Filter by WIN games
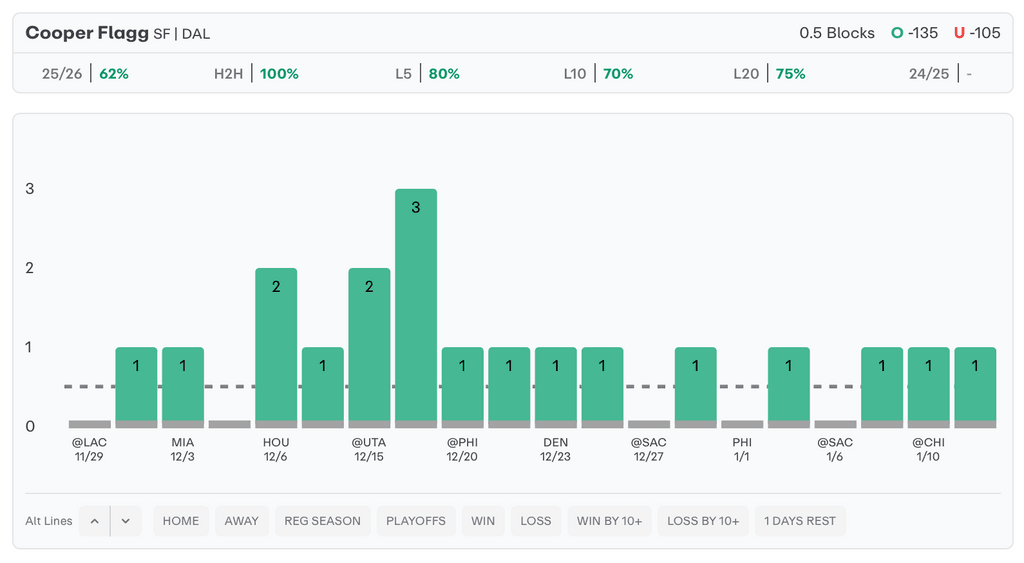This screenshot has width=1024, height=563. pos(483,521)
